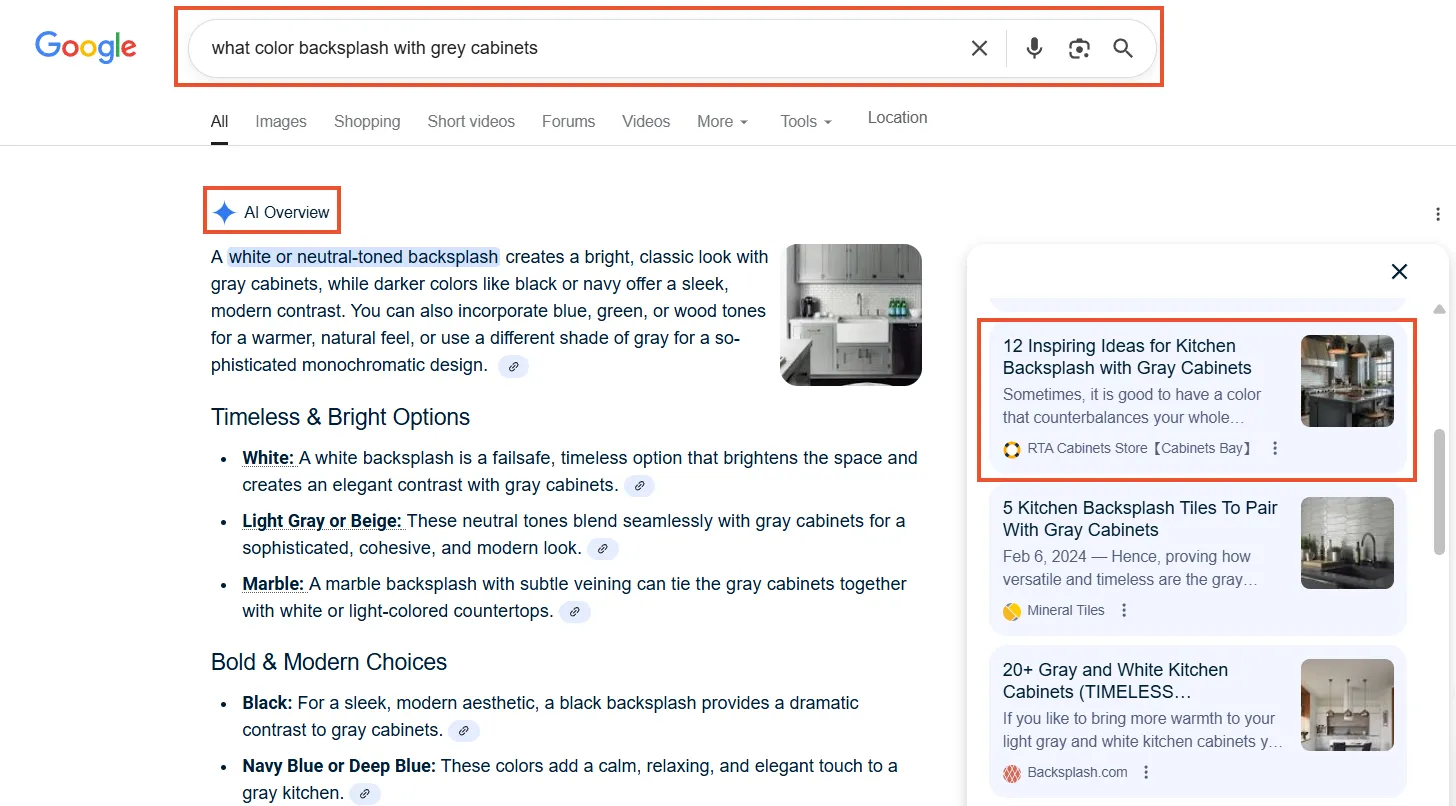
Task: Close the sources sidebar panel
Action: (1399, 271)
